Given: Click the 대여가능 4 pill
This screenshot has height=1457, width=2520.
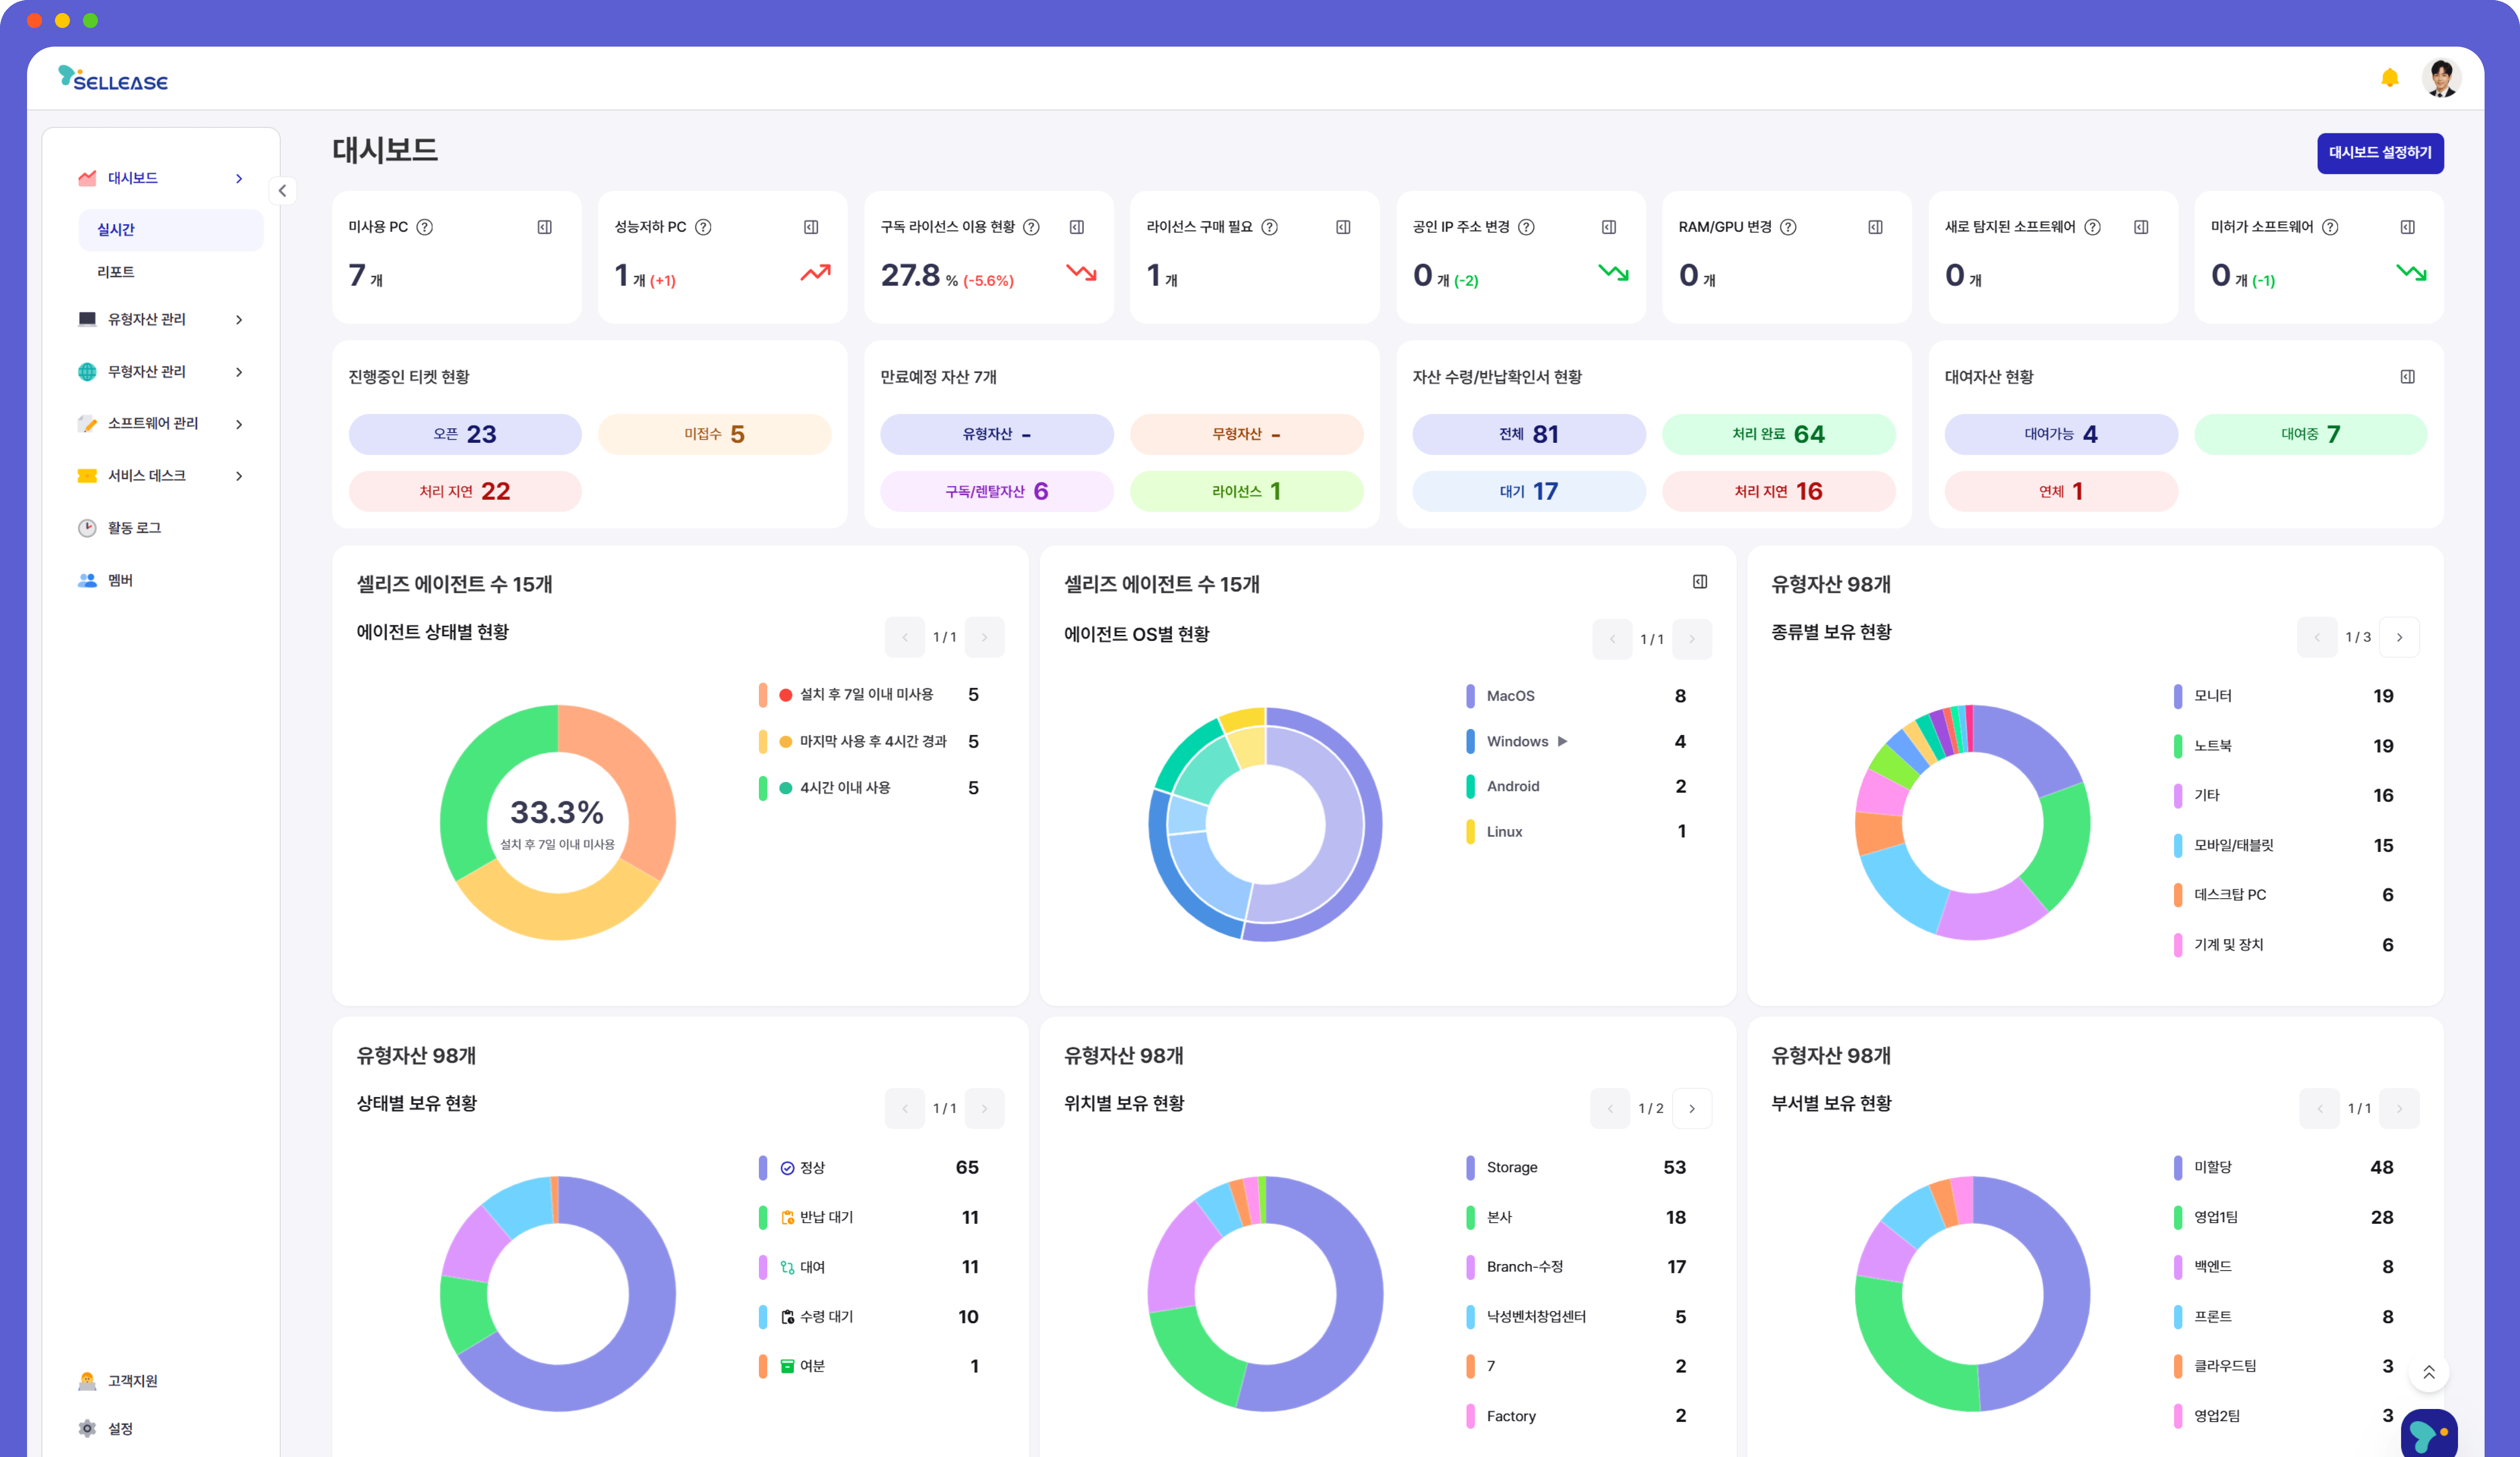Looking at the screenshot, I should click(x=2061, y=434).
